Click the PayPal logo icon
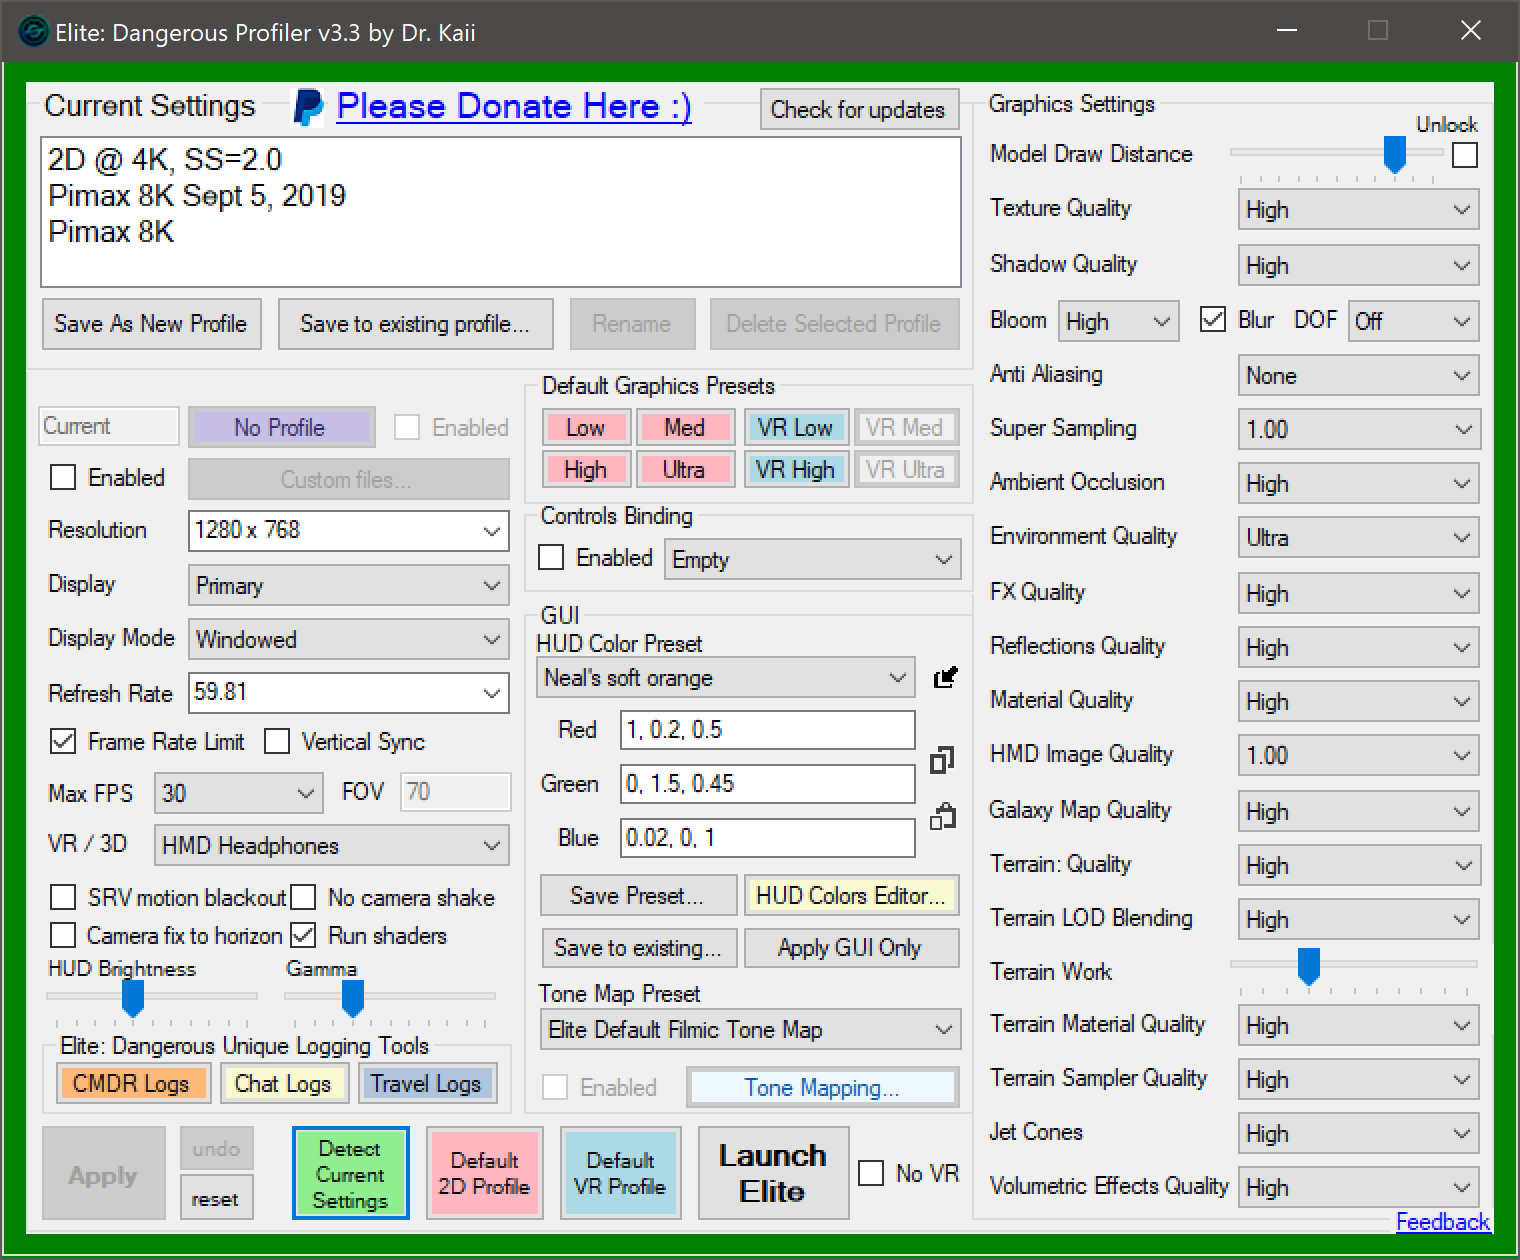This screenshot has width=1520, height=1260. click(x=308, y=107)
